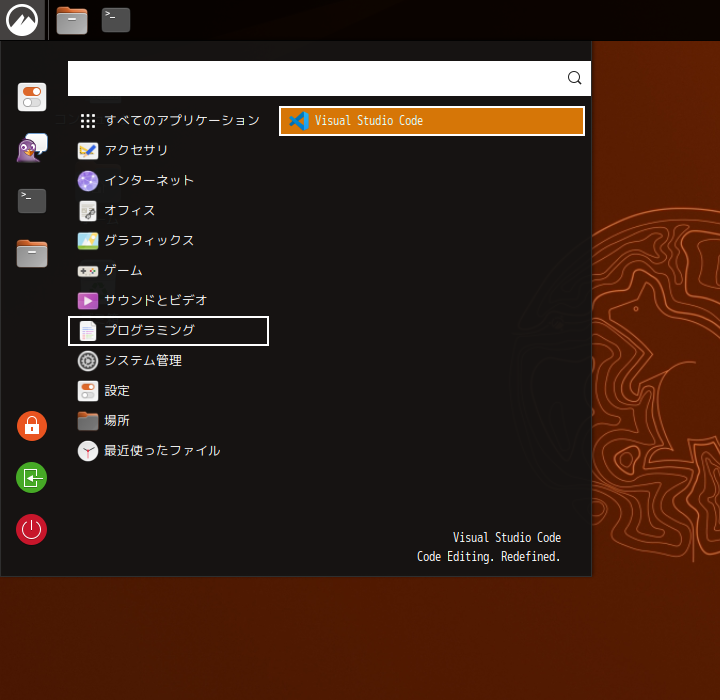Screen dimensions: 720x700
Task: Click the gamepad icon beside ゲーム
Action: (88, 271)
